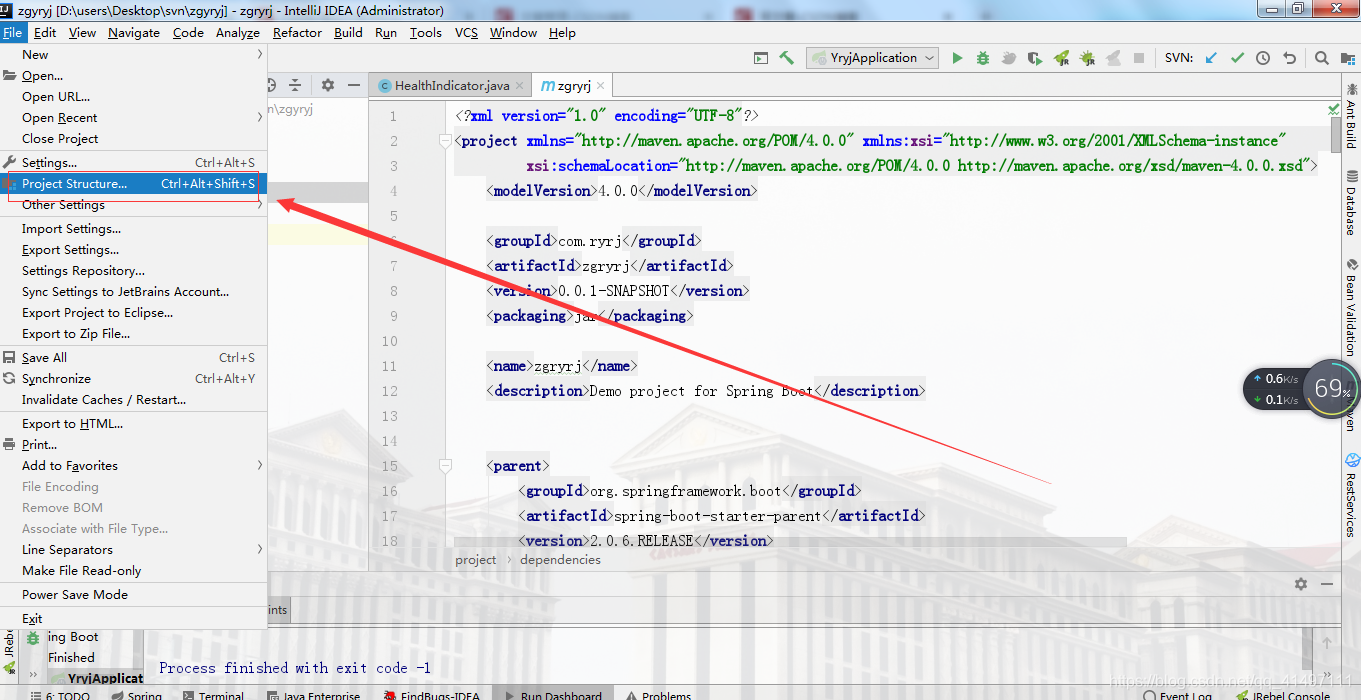This screenshot has width=1361, height=700.
Task: Run YryjApplication with the green play icon
Action: (957, 58)
